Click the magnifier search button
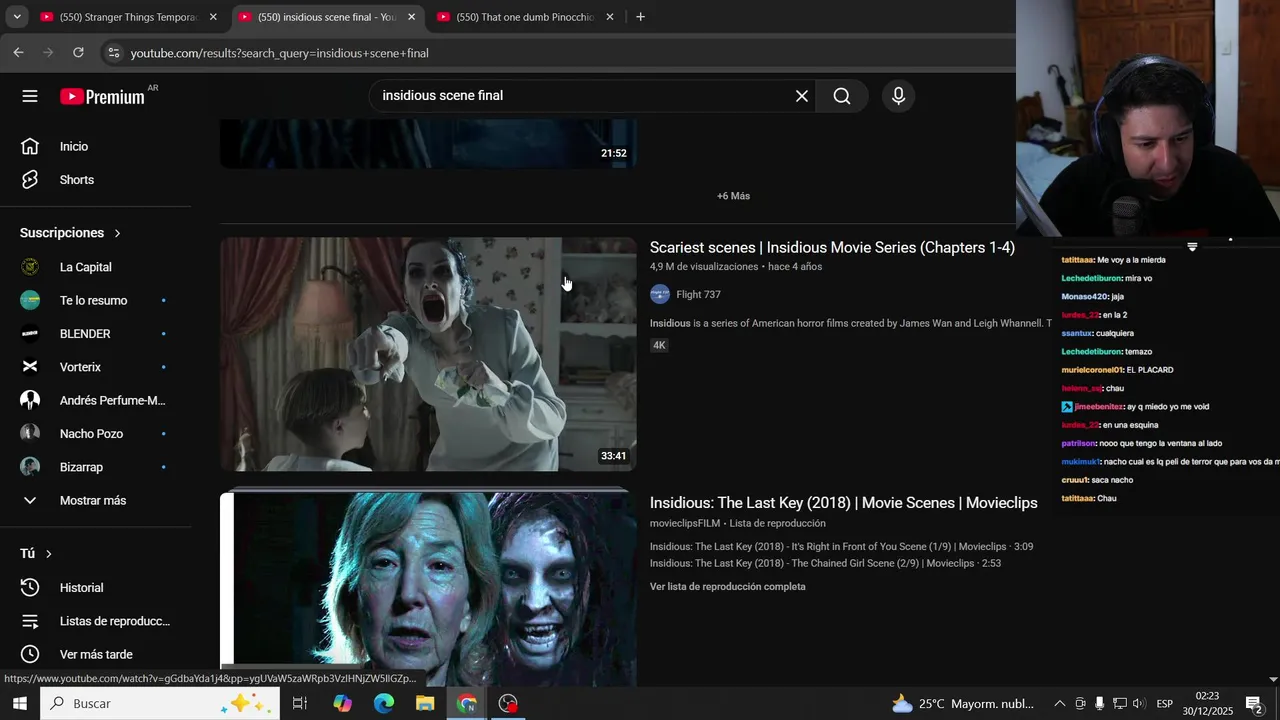This screenshot has width=1280, height=720. (842, 96)
